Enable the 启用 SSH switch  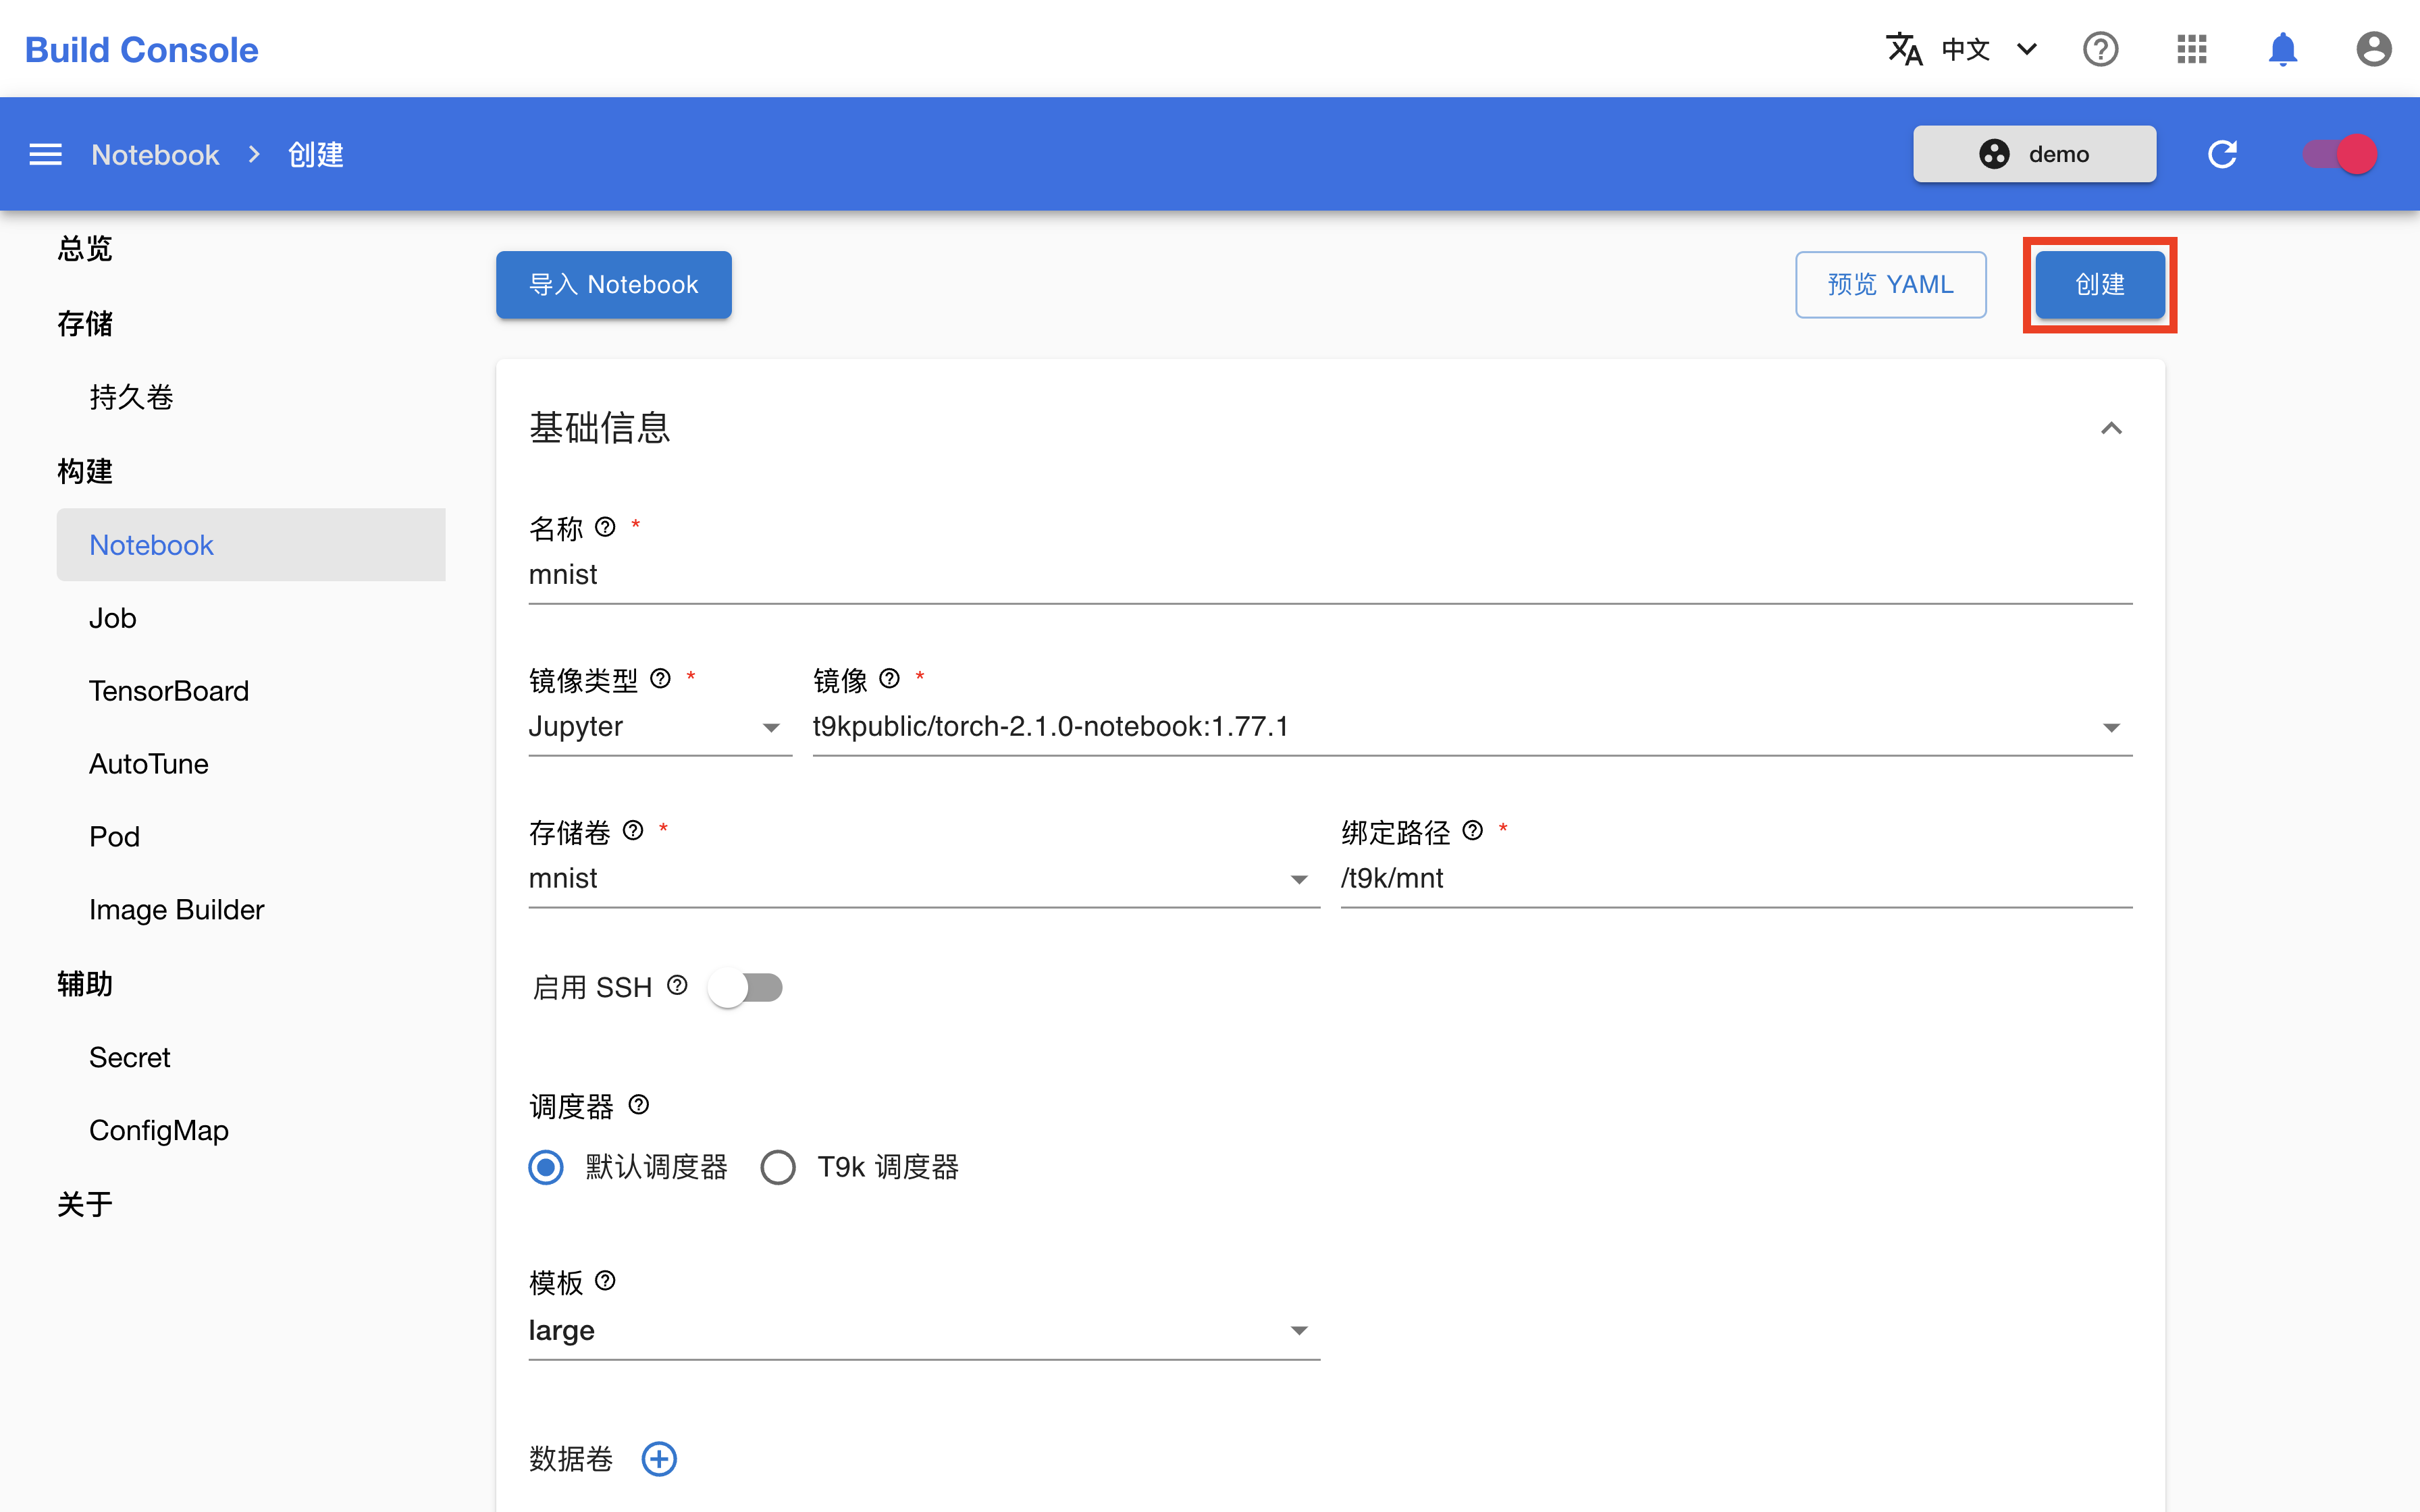point(745,988)
